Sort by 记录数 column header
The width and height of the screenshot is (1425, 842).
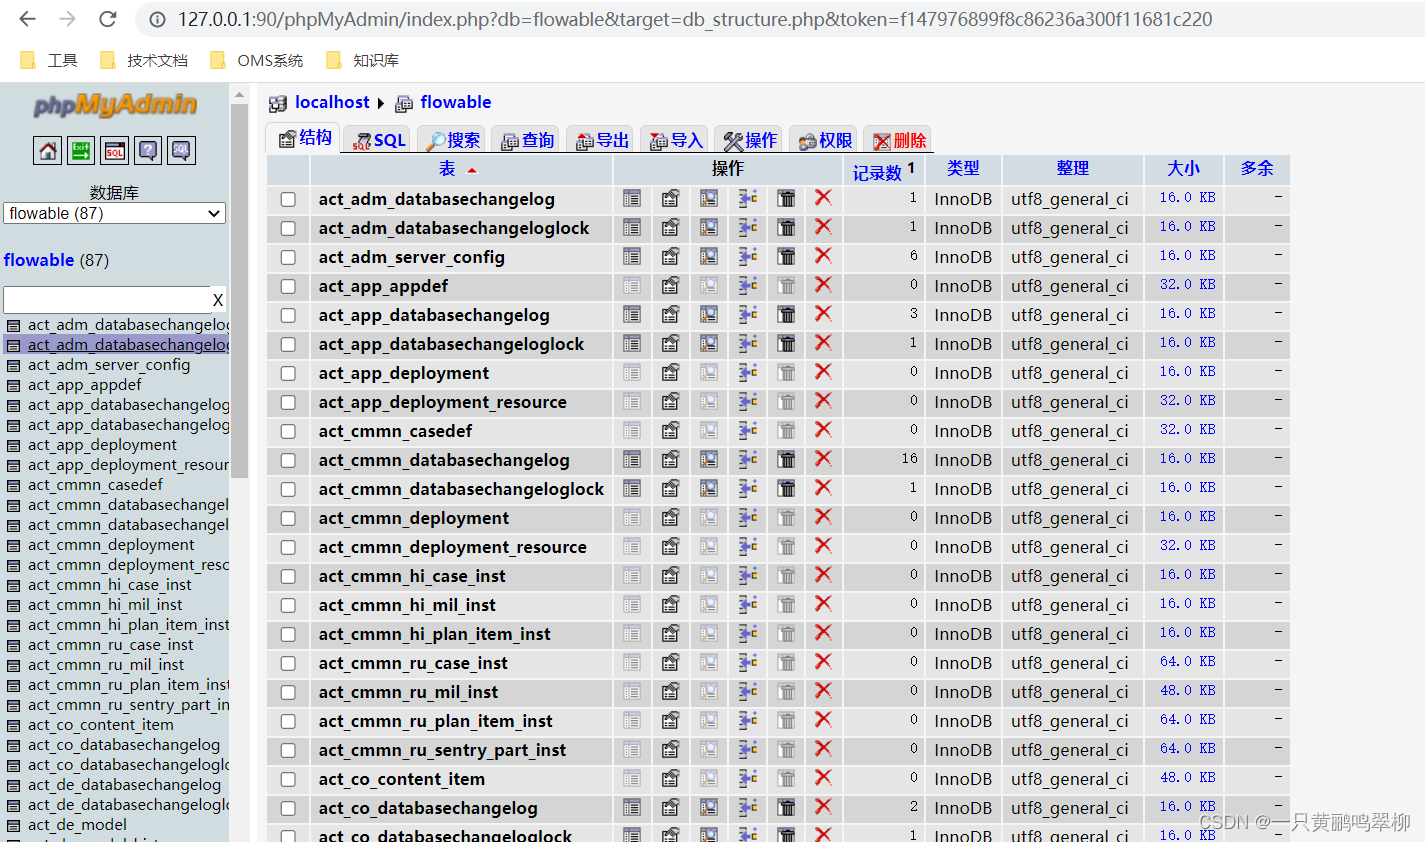pyautogui.click(x=877, y=172)
